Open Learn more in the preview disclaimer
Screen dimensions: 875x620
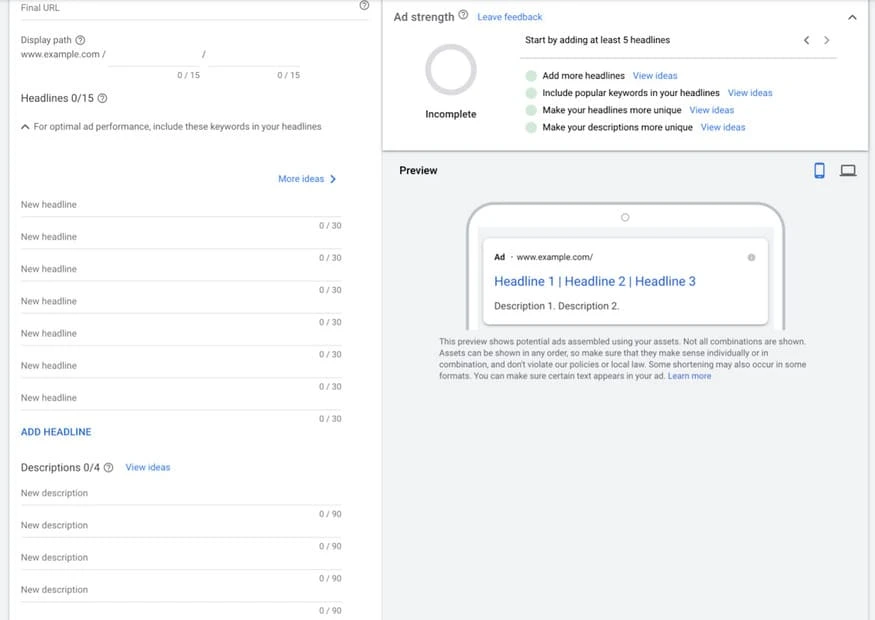[x=690, y=375]
